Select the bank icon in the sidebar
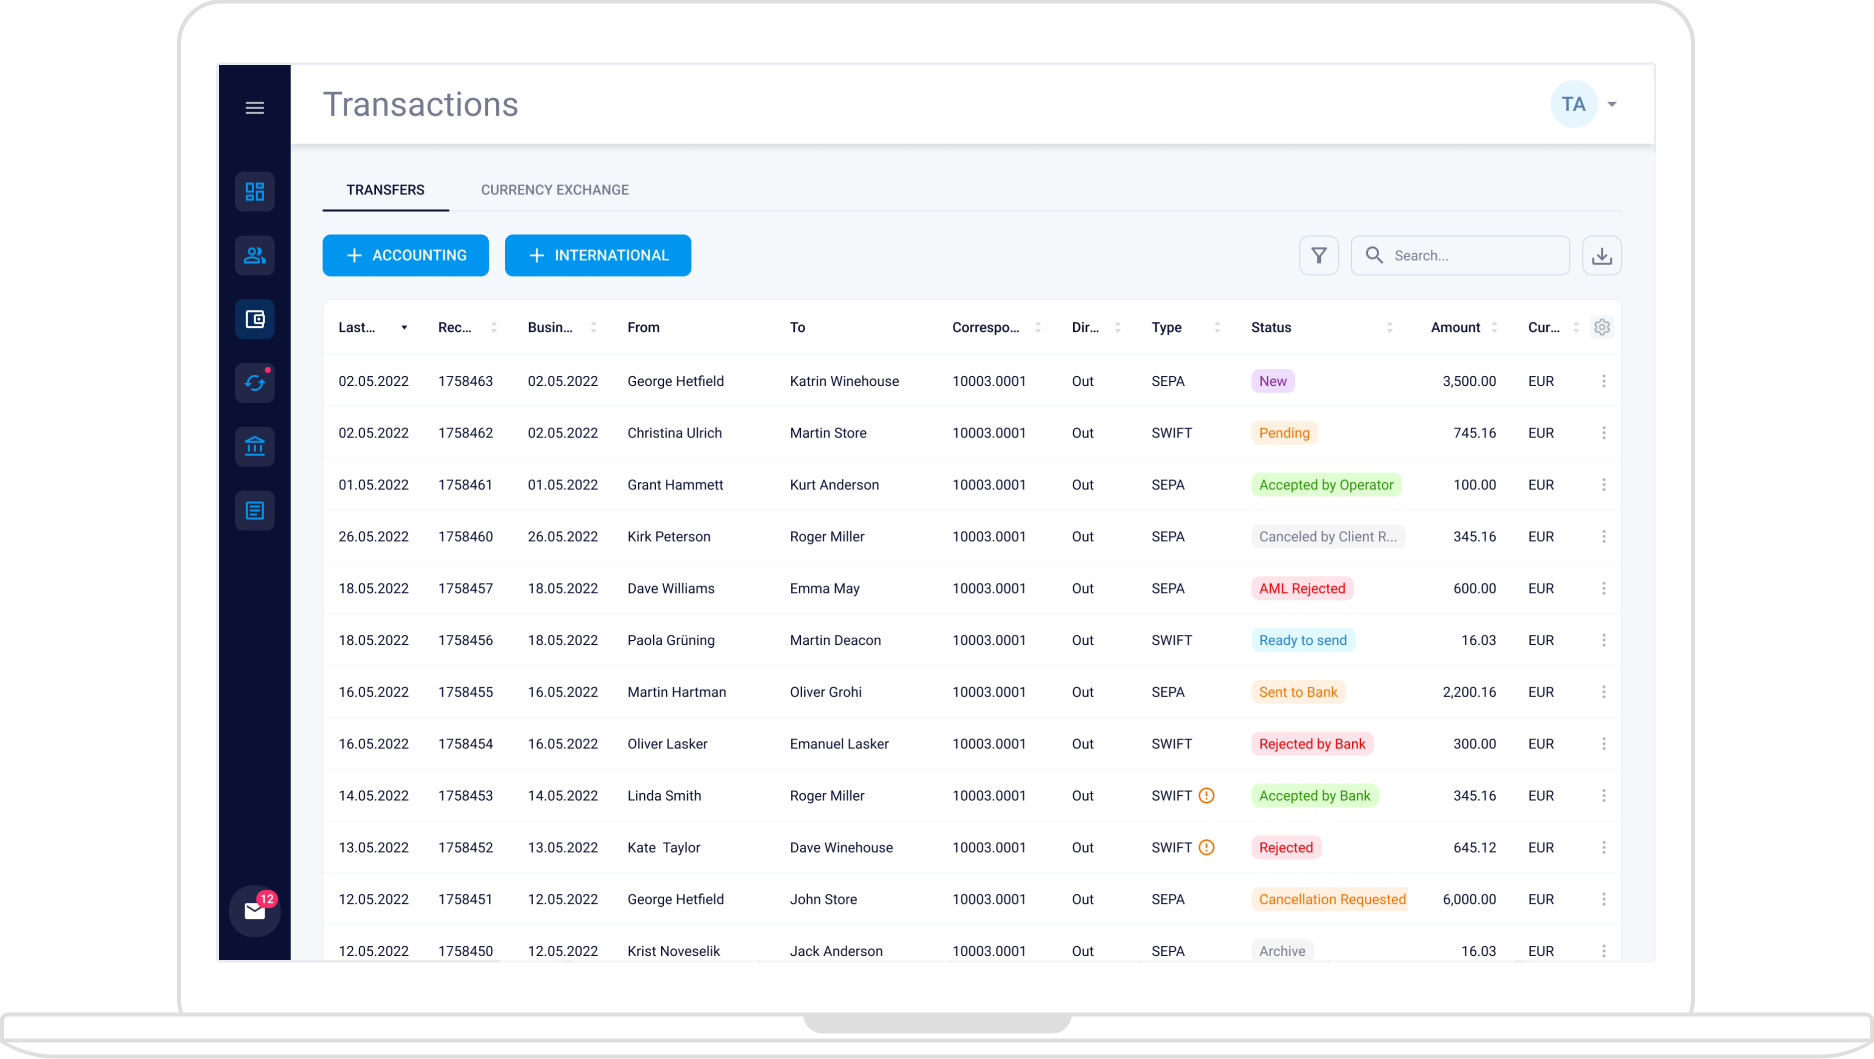 tap(254, 447)
